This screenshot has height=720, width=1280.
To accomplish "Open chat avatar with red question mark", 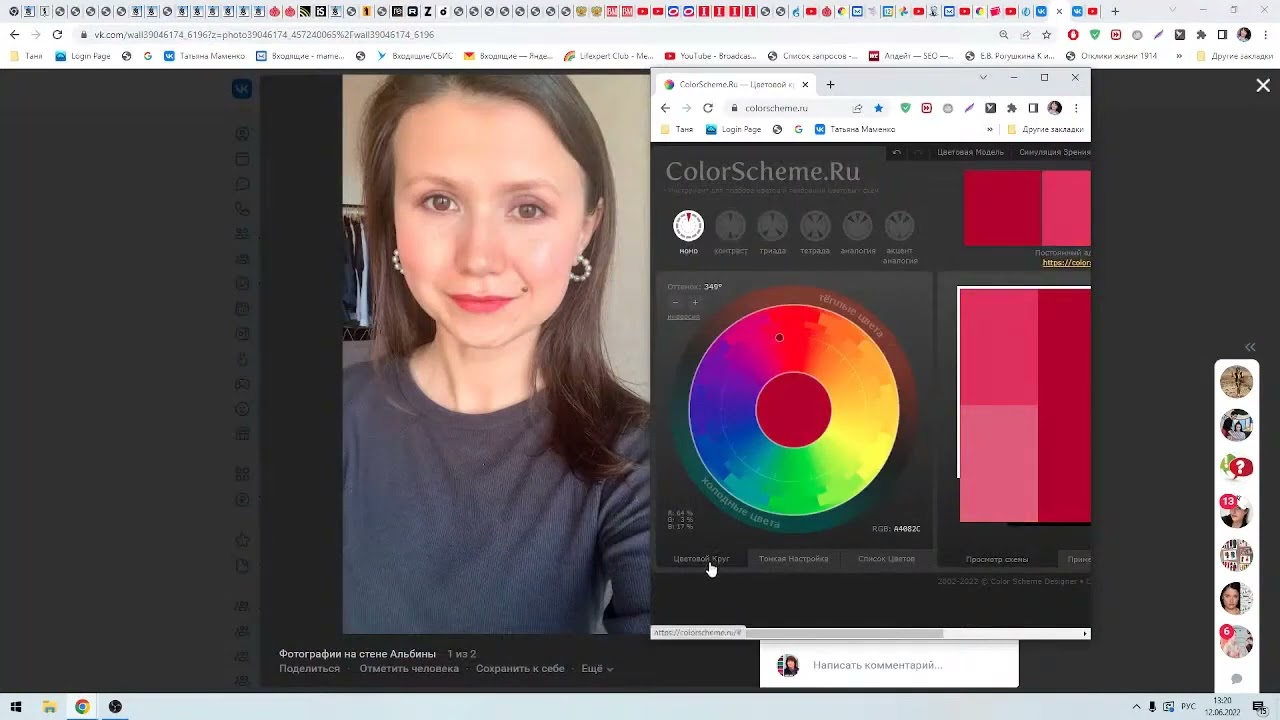I will (x=1237, y=467).
